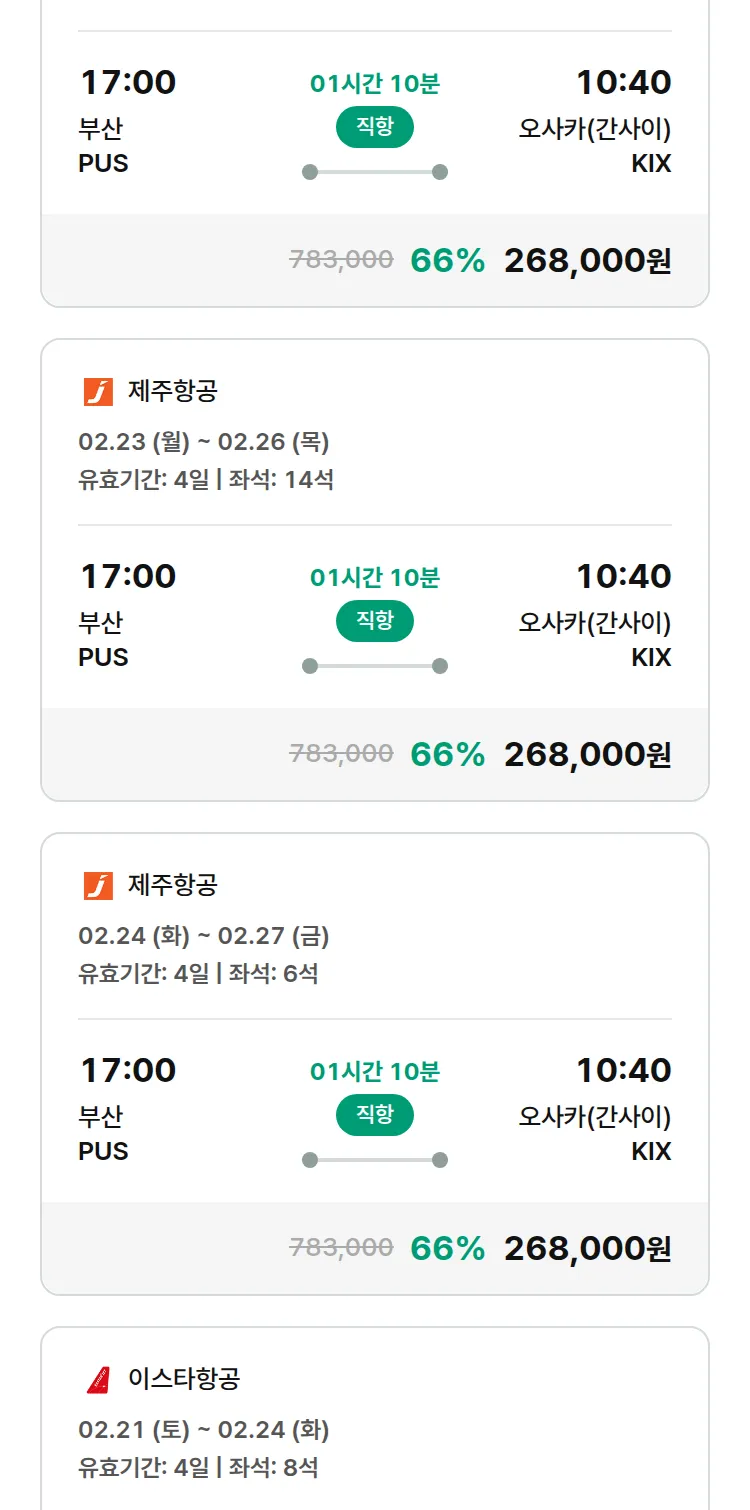Tap 직항 badge on 02.24–02.27 flight
750x1510 pixels.
pyautogui.click(x=375, y=1115)
